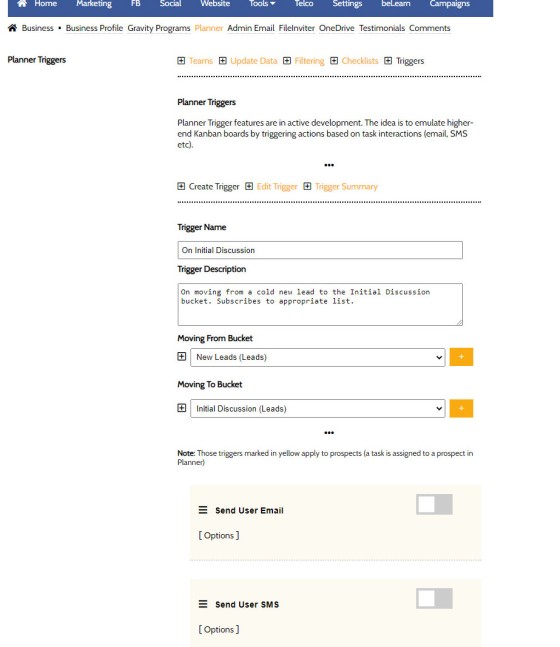The width and height of the screenshot is (560, 647).
Task: Click the plus-box icon beside Checklists
Action: tap(334, 61)
